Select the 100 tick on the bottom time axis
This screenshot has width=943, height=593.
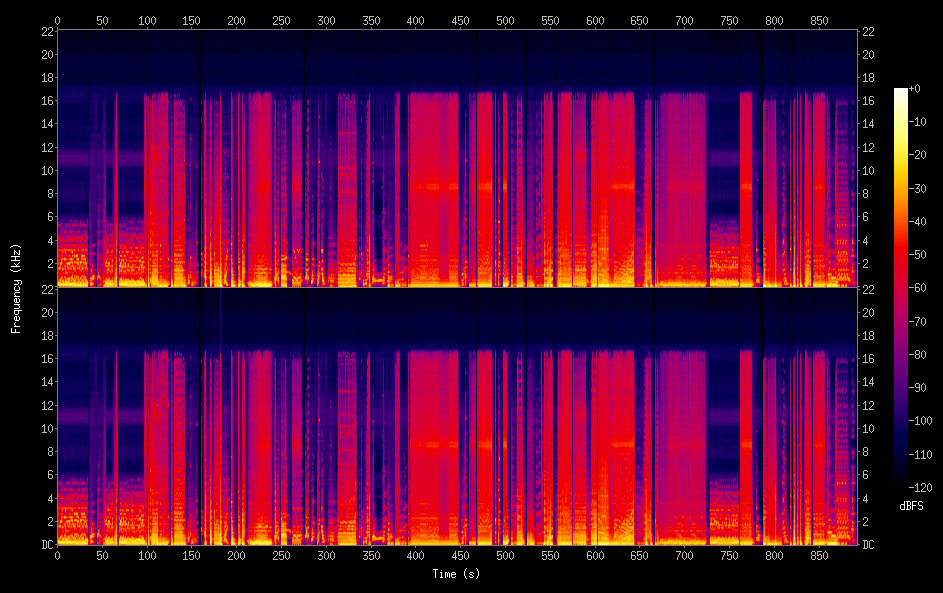click(147, 555)
